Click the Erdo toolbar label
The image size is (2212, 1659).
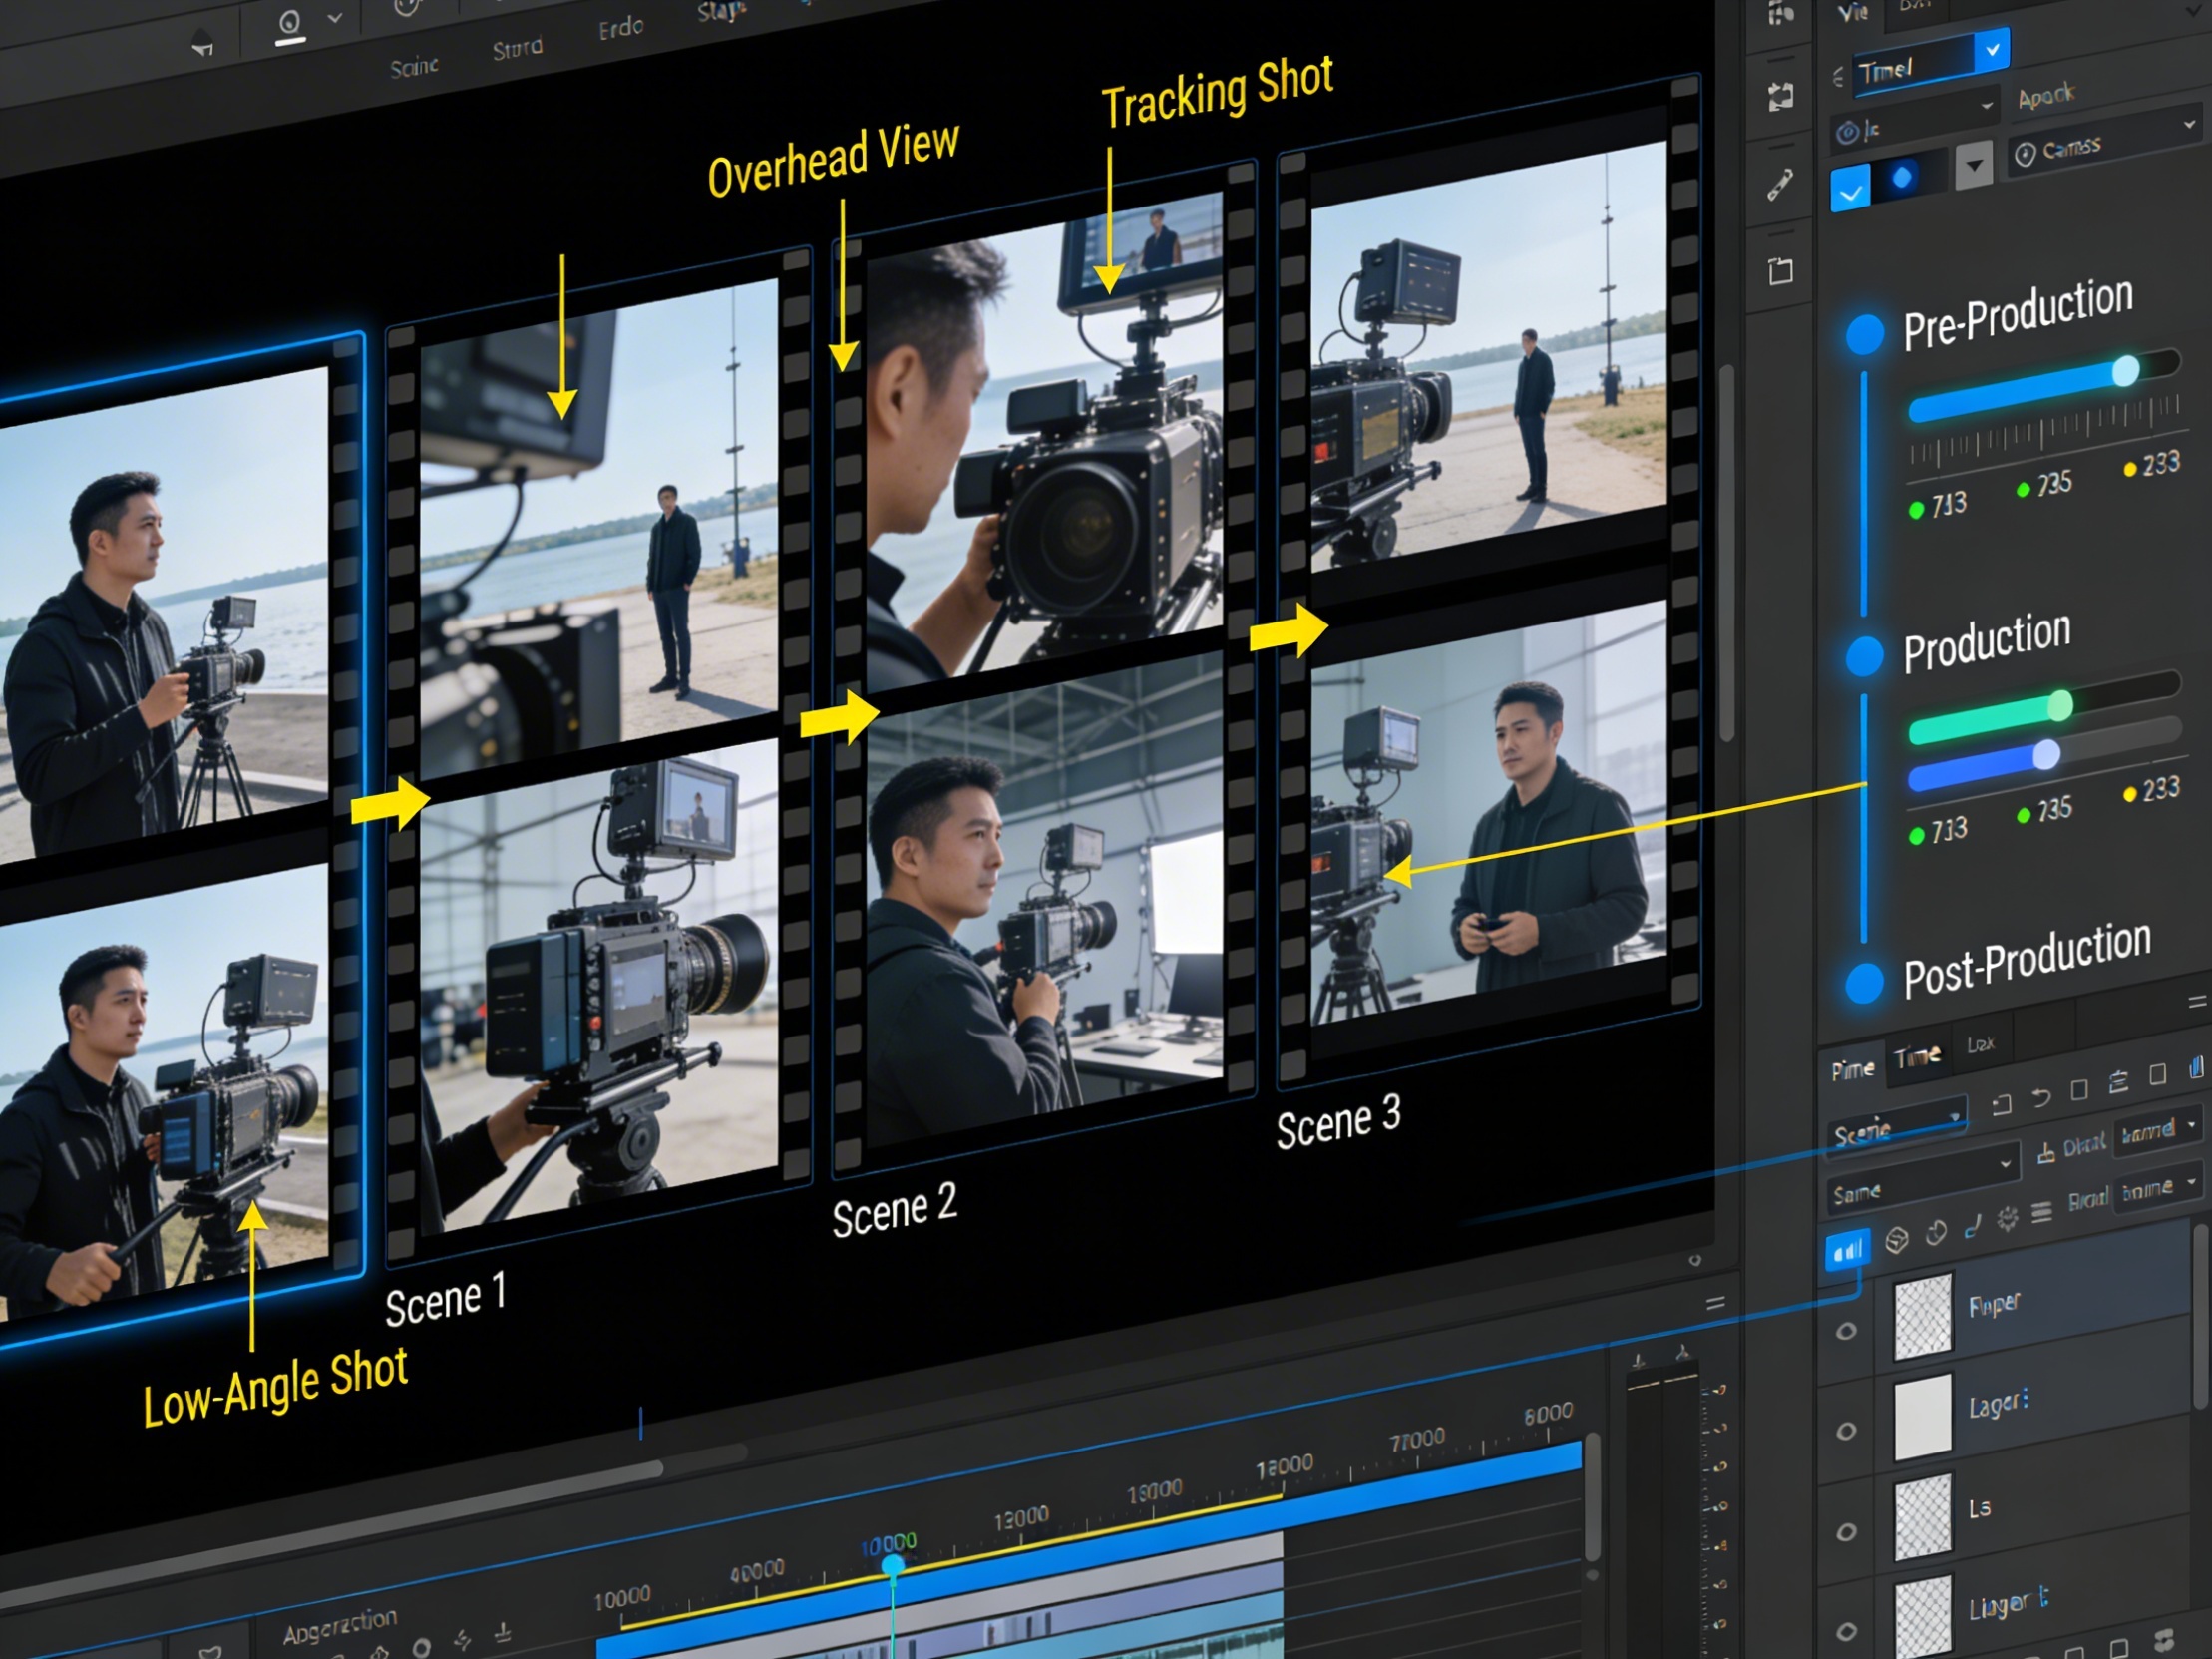point(620,28)
